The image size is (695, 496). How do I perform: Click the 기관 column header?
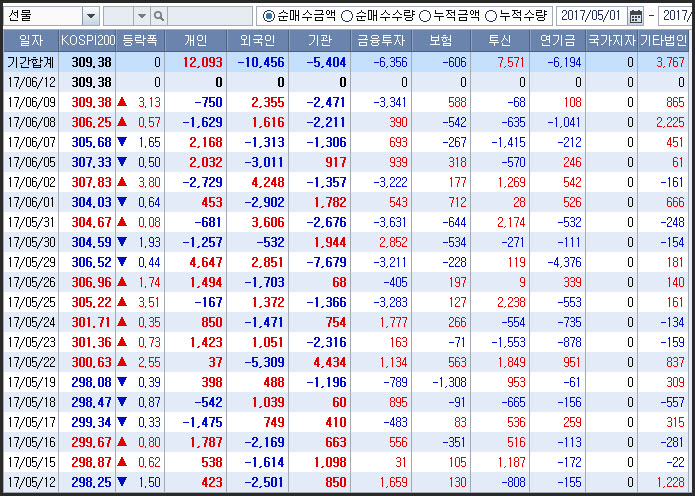coord(320,41)
